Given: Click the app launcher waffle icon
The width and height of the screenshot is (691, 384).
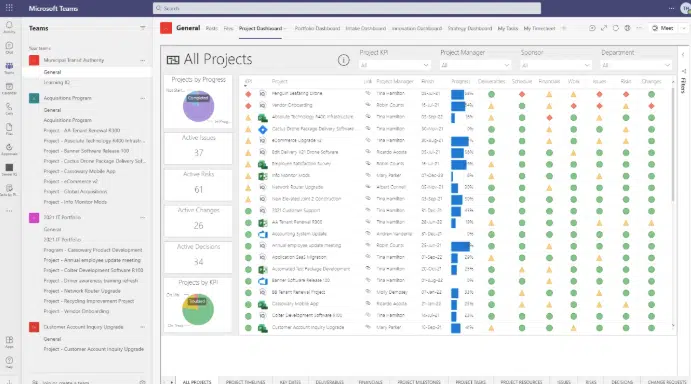Looking at the screenshot, I should [9, 8].
